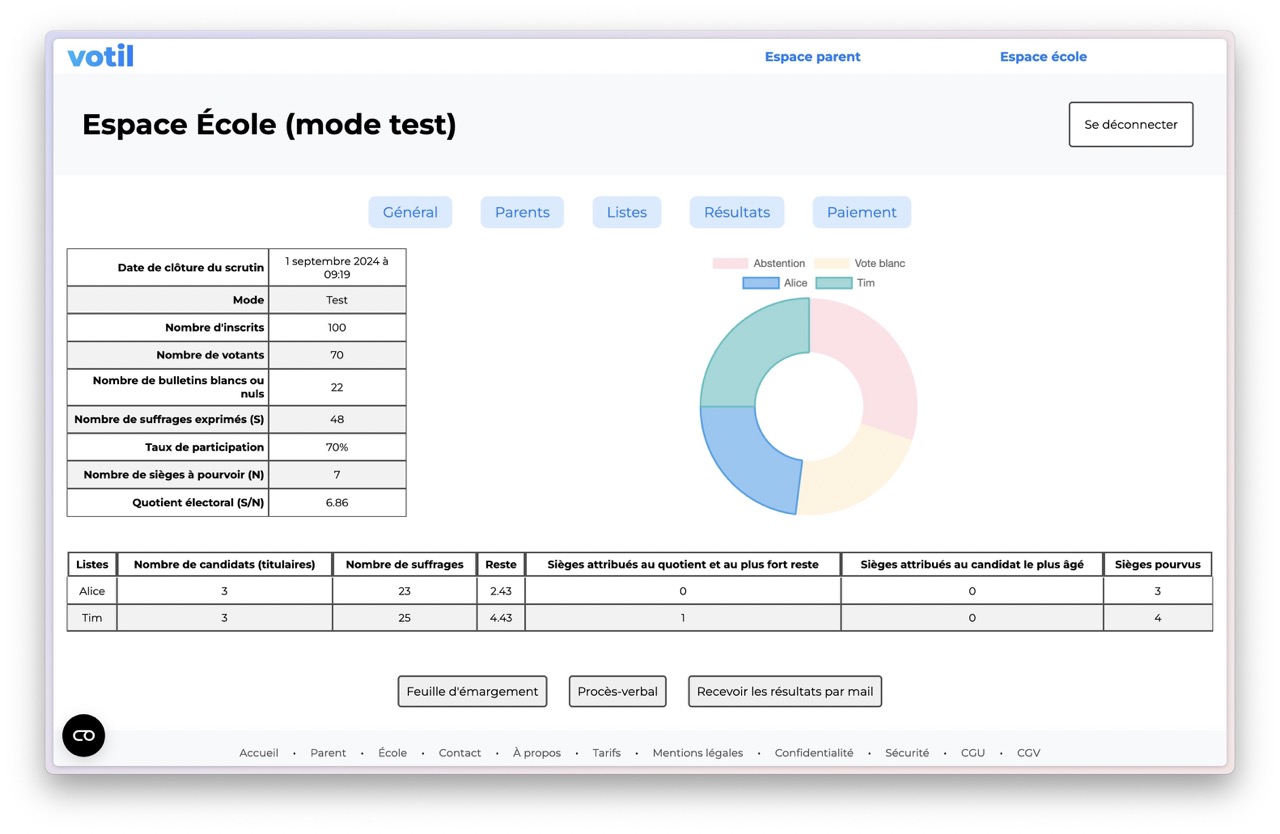Viewport: 1280px width, 834px height.
Task: Toggle Abstention legend swatch in chart
Action: pos(730,263)
